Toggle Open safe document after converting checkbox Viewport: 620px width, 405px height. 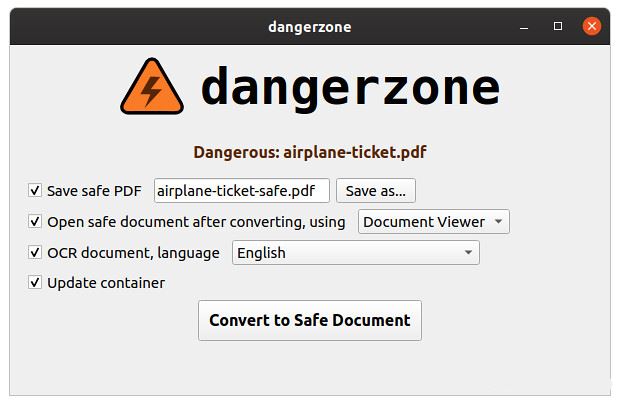click(35, 222)
